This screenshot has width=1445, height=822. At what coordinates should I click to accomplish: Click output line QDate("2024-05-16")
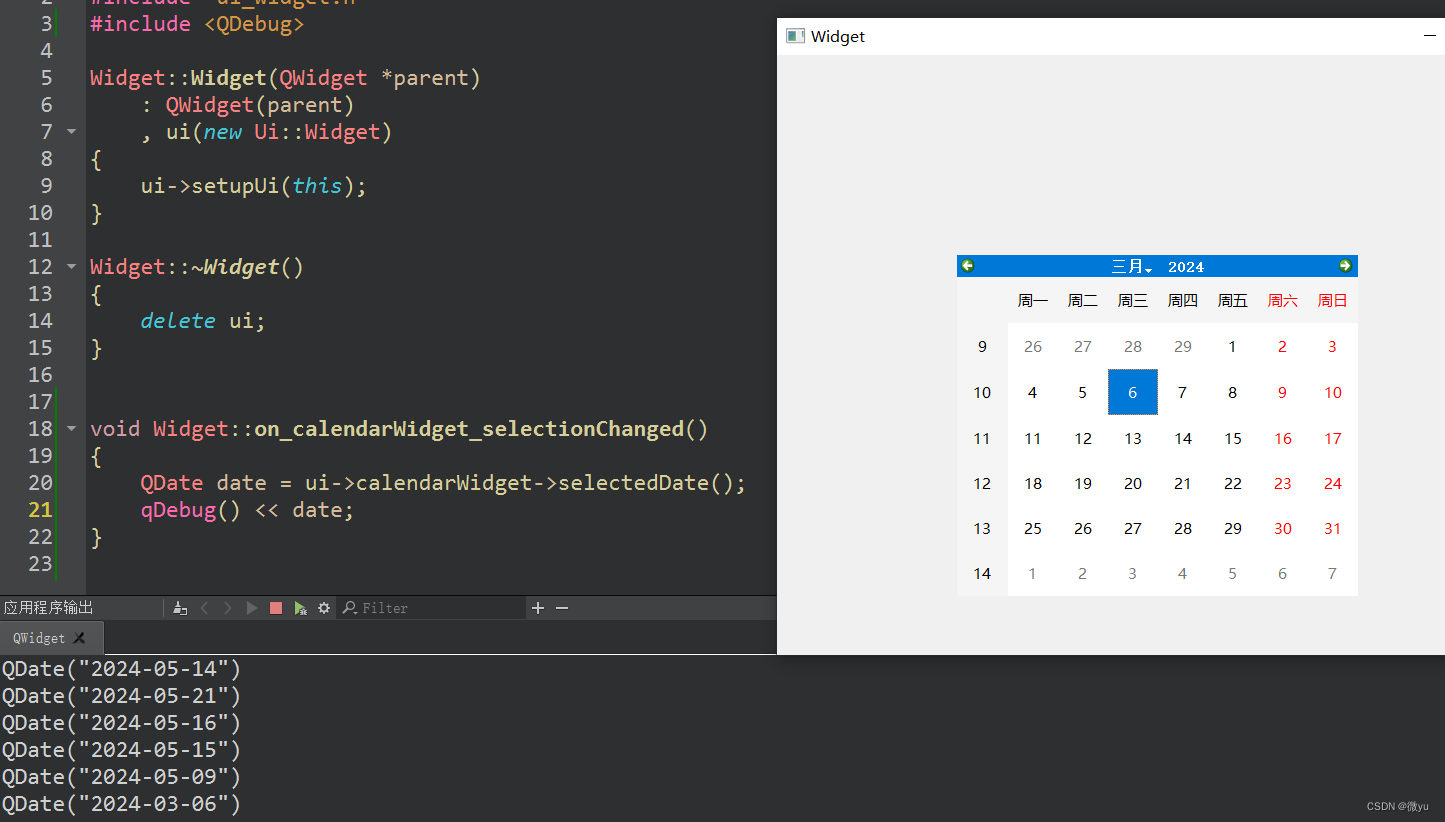(121, 722)
